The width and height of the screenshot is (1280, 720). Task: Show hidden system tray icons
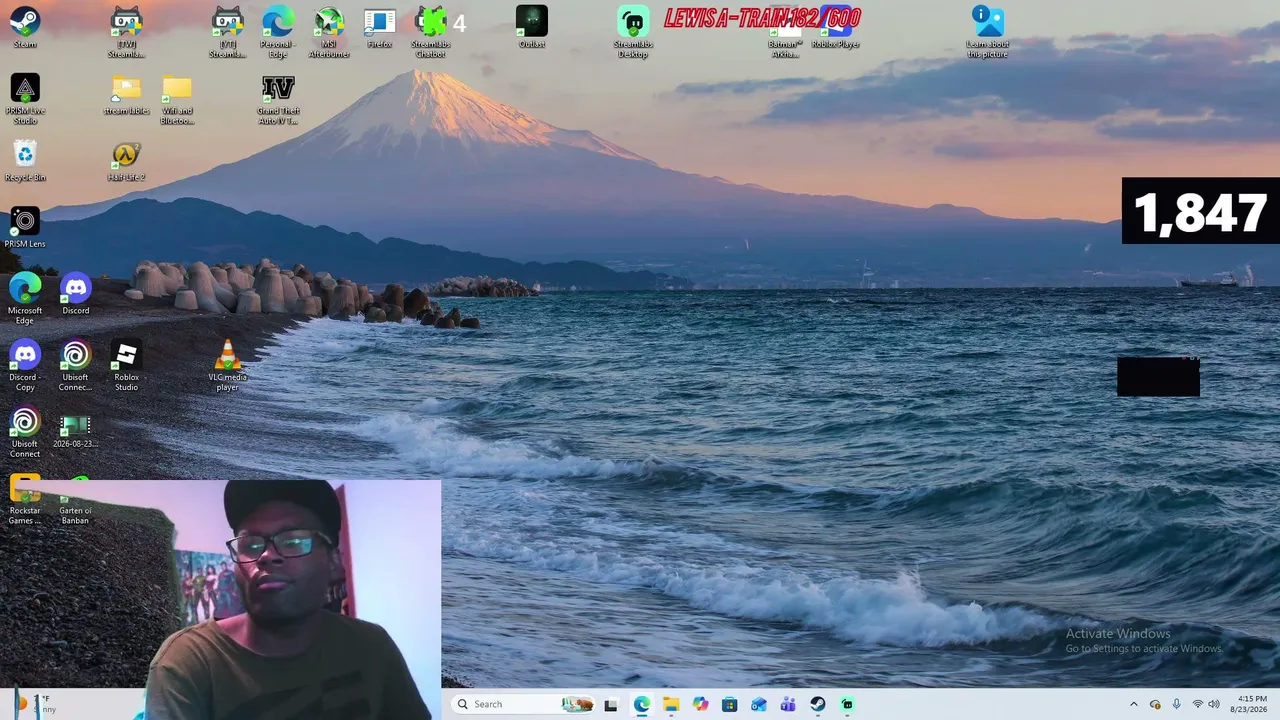1133,704
